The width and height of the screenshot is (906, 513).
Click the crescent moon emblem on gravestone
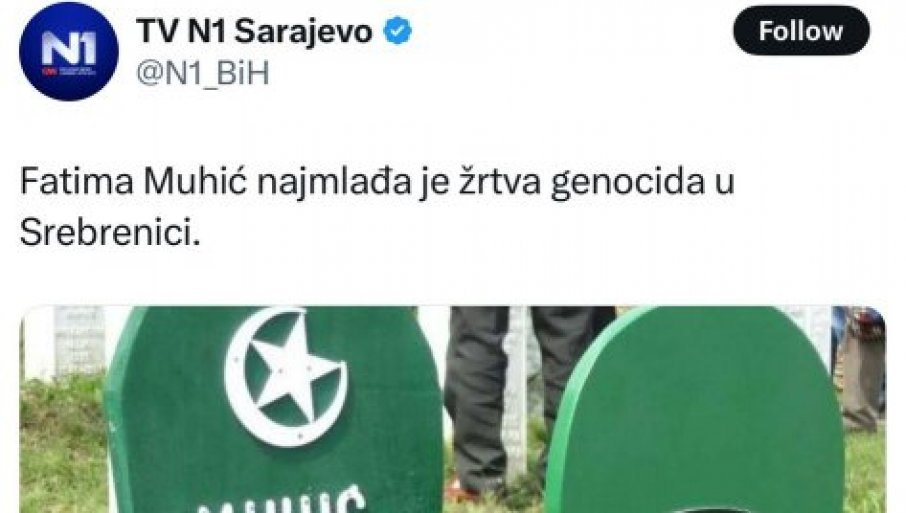[x=286, y=376]
